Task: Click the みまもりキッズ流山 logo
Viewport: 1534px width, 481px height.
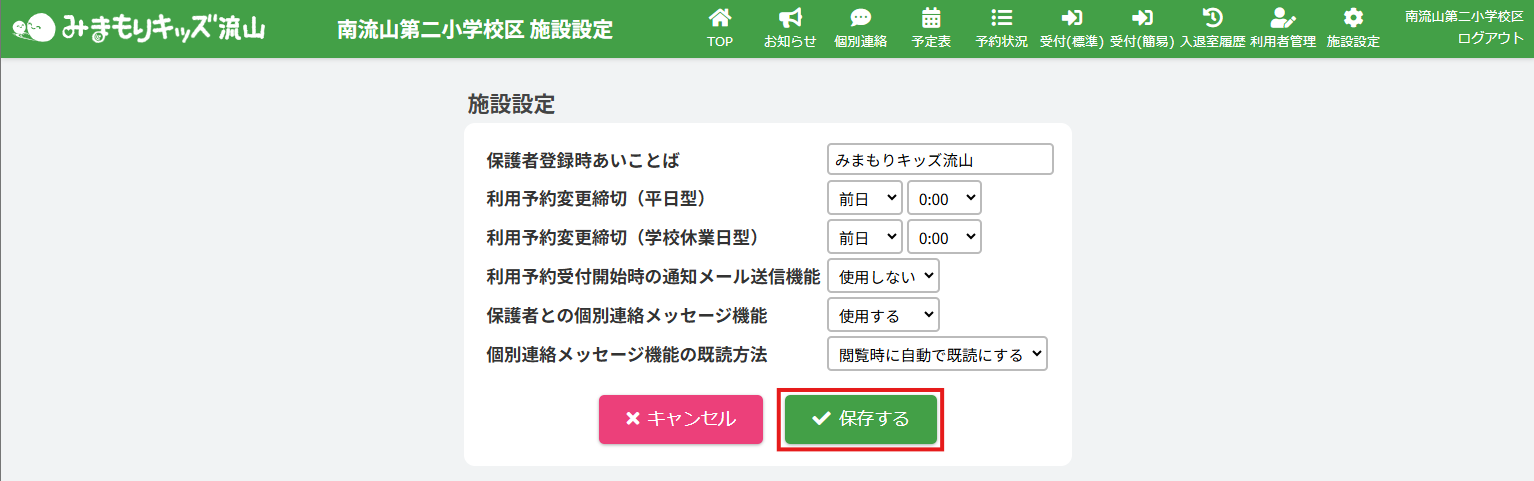Action: pos(138,28)
